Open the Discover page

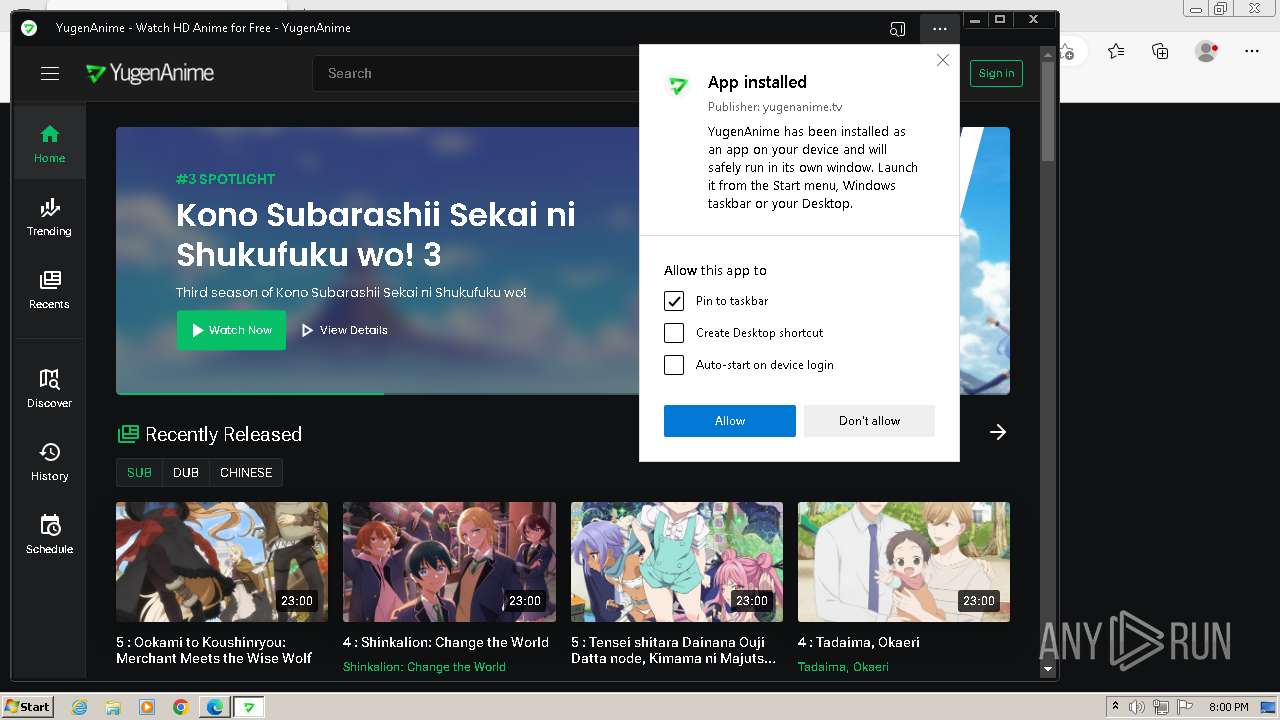[x=49, y=389]
